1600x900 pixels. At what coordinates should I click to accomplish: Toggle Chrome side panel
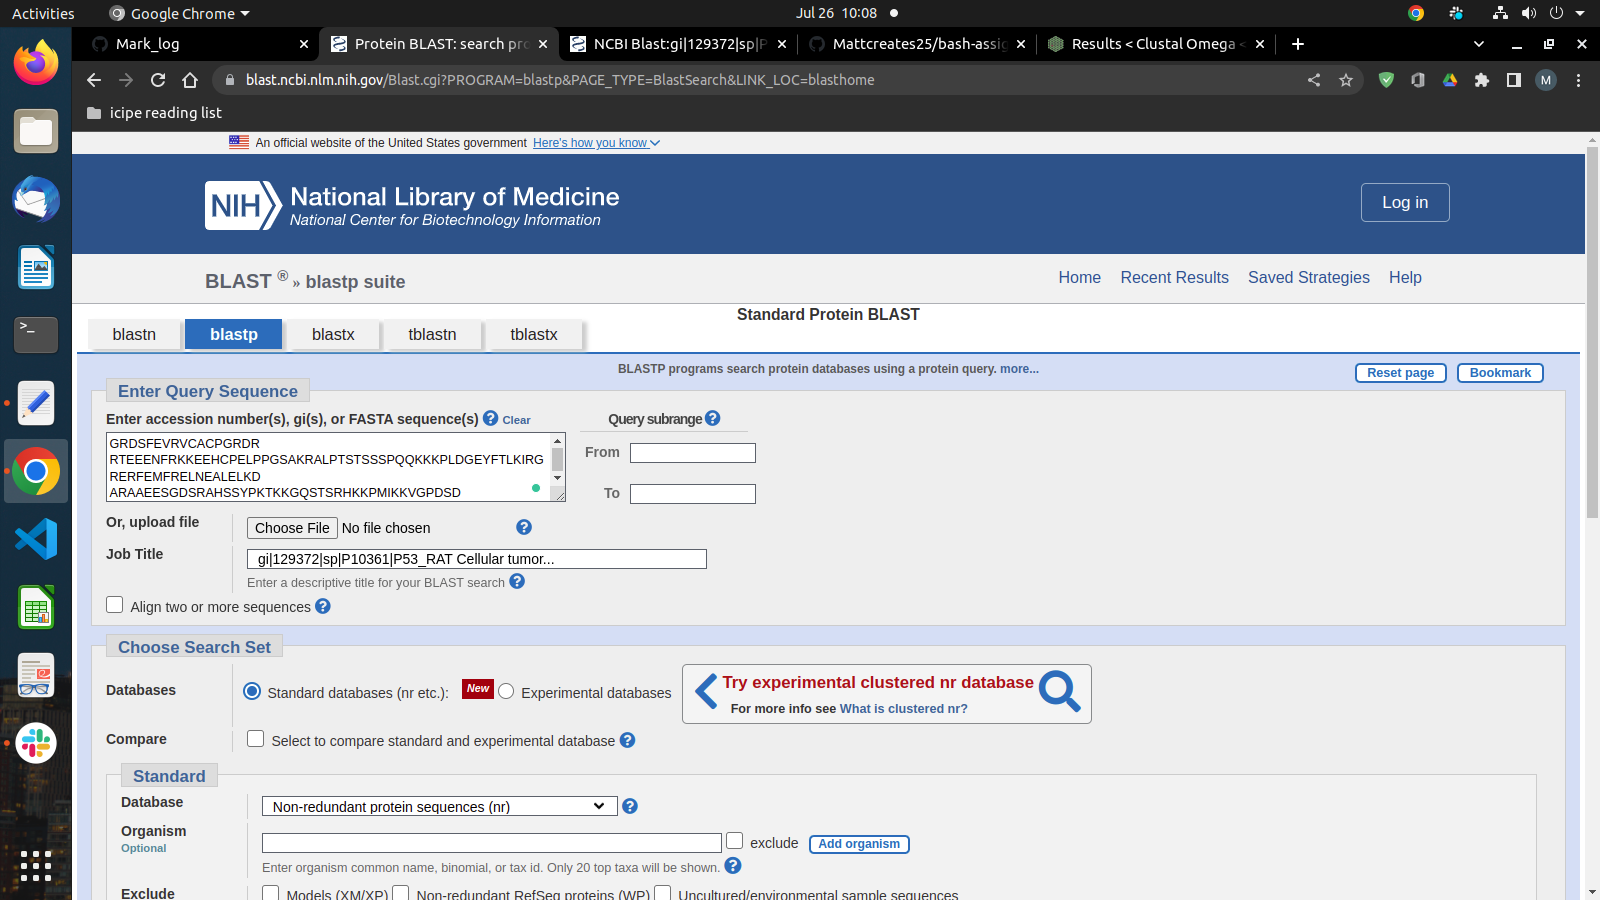click(x=1514, y=80)
